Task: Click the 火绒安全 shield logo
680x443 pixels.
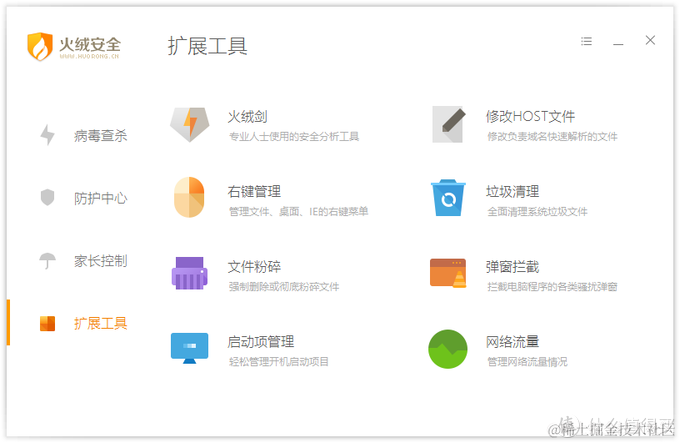Action: coord(40,46)
